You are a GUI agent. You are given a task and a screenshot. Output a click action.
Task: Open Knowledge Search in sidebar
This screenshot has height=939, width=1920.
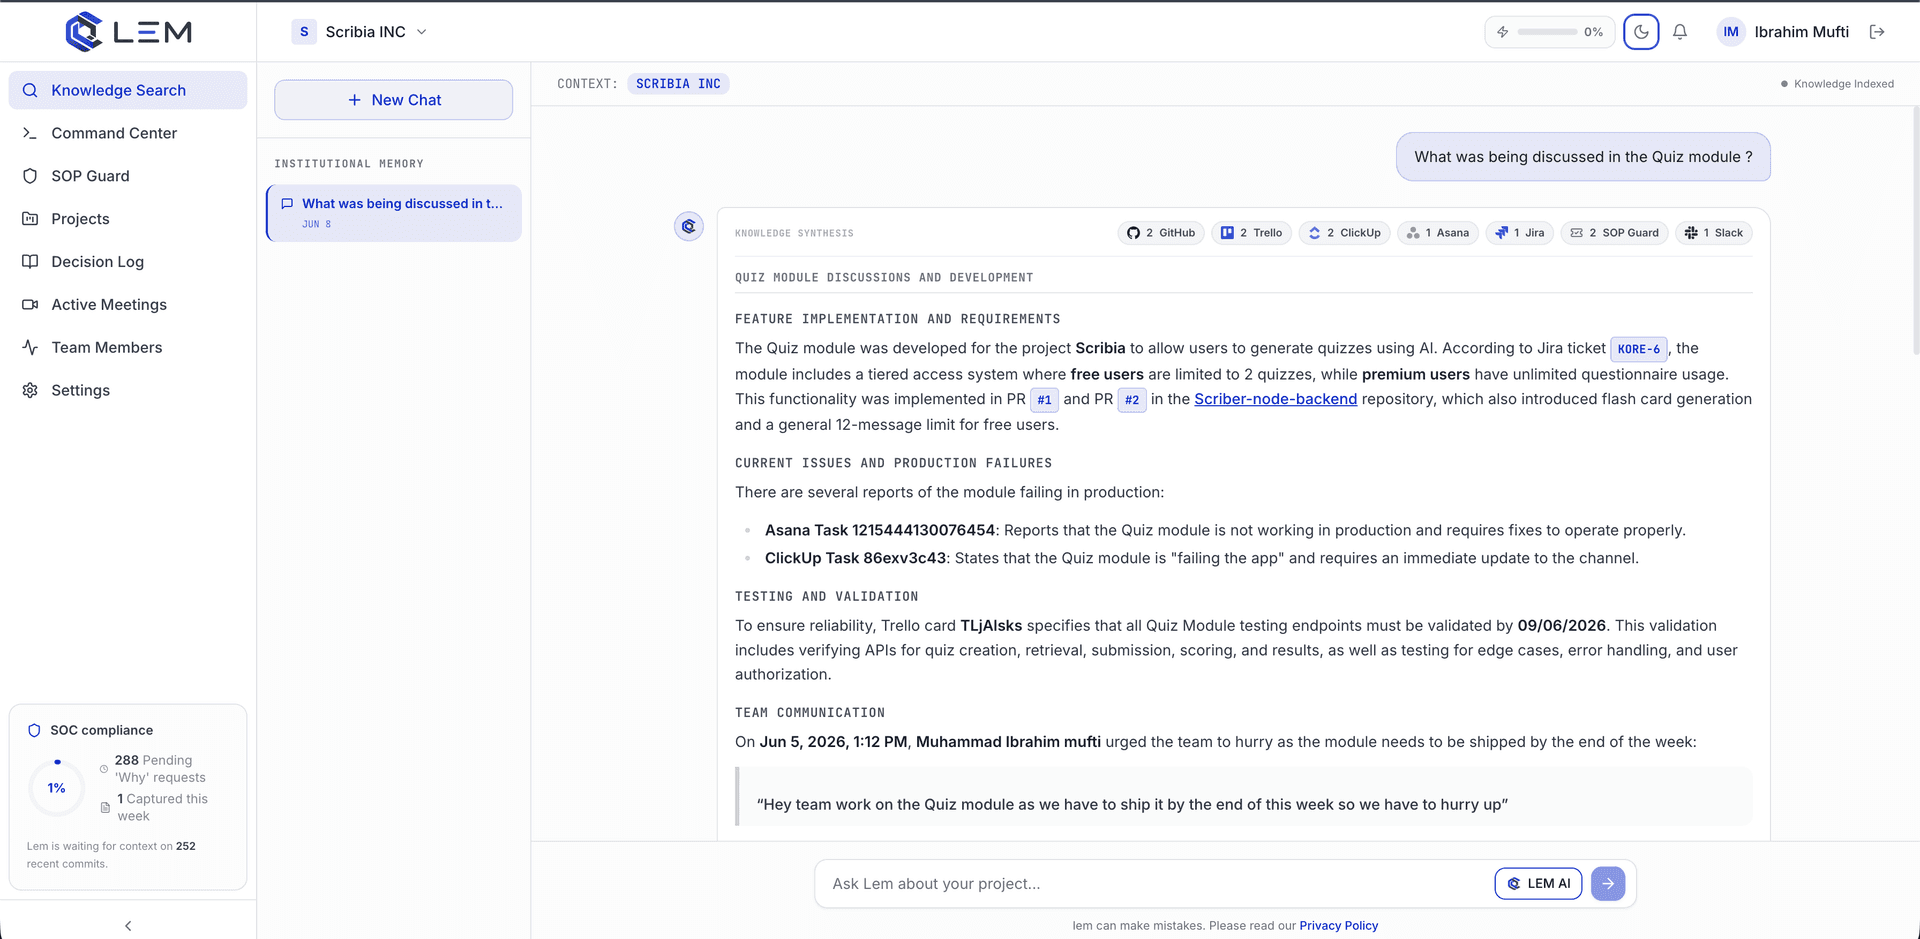point(128,90)
